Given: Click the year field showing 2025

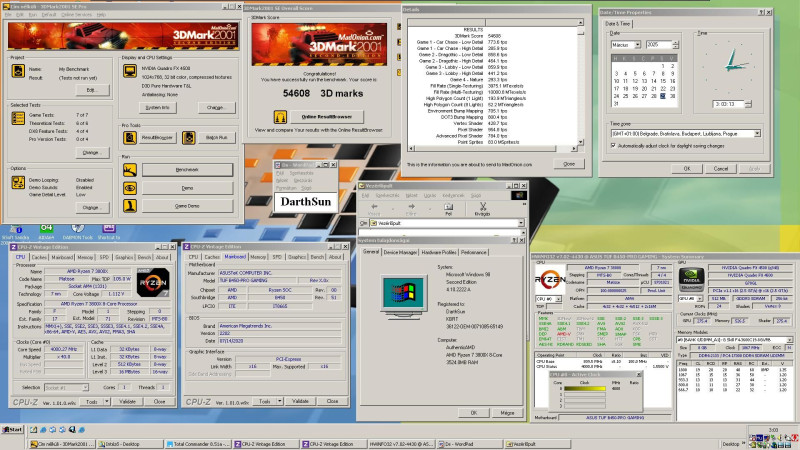Looking at the screenshot, I should pyautogui.click(x=658, y=45).
